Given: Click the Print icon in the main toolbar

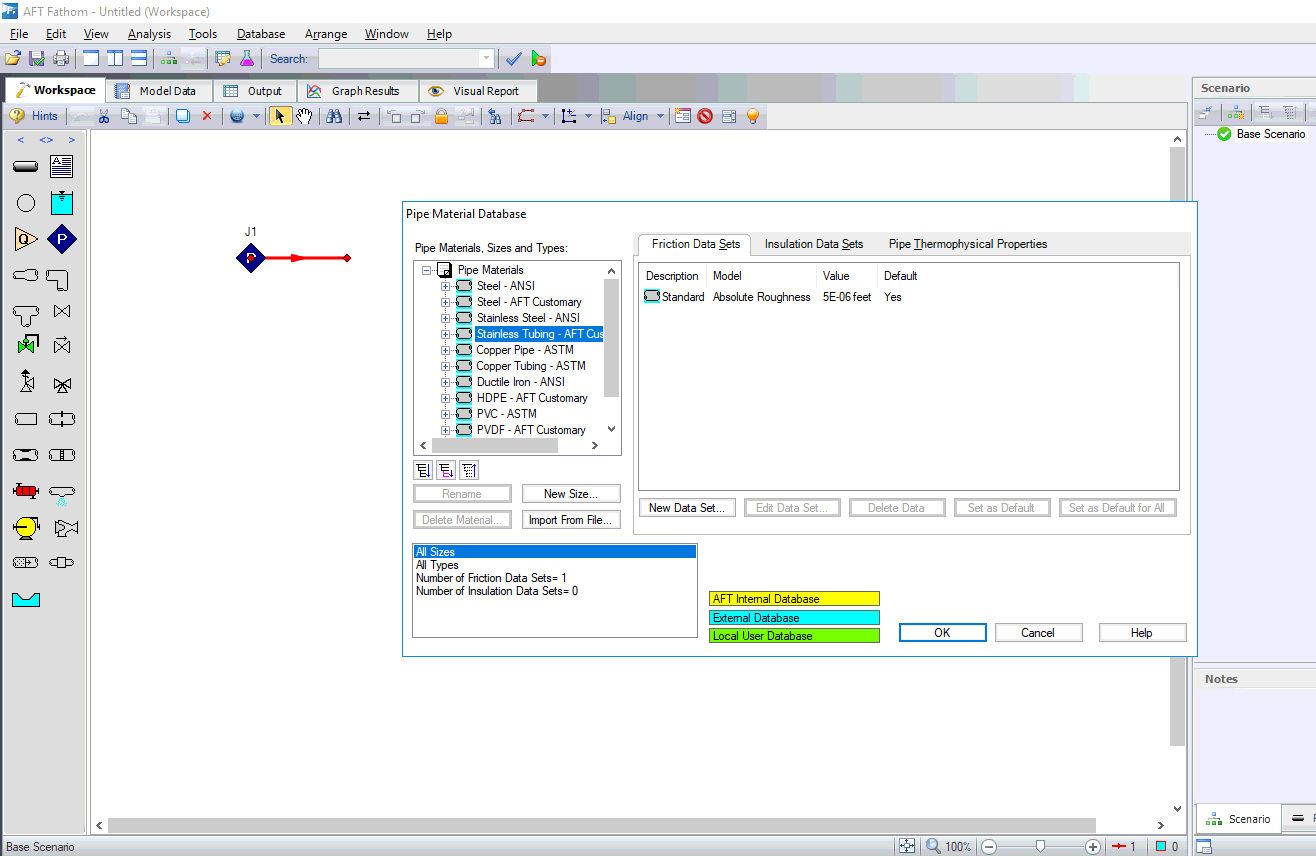Looking at the screenshot, I should pyautogui.click(x=61, y=59).
